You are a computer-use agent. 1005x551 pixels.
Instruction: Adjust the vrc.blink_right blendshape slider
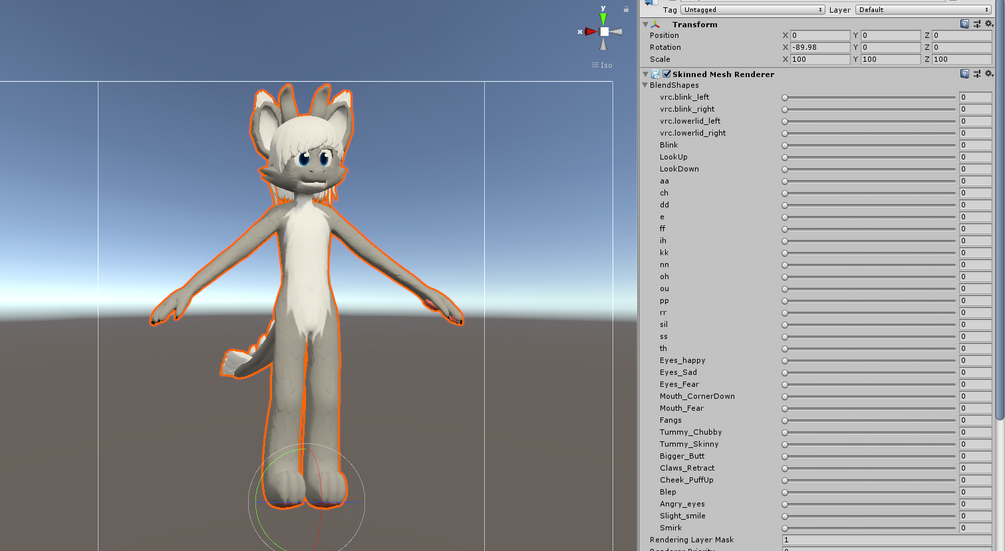point(868,110)
